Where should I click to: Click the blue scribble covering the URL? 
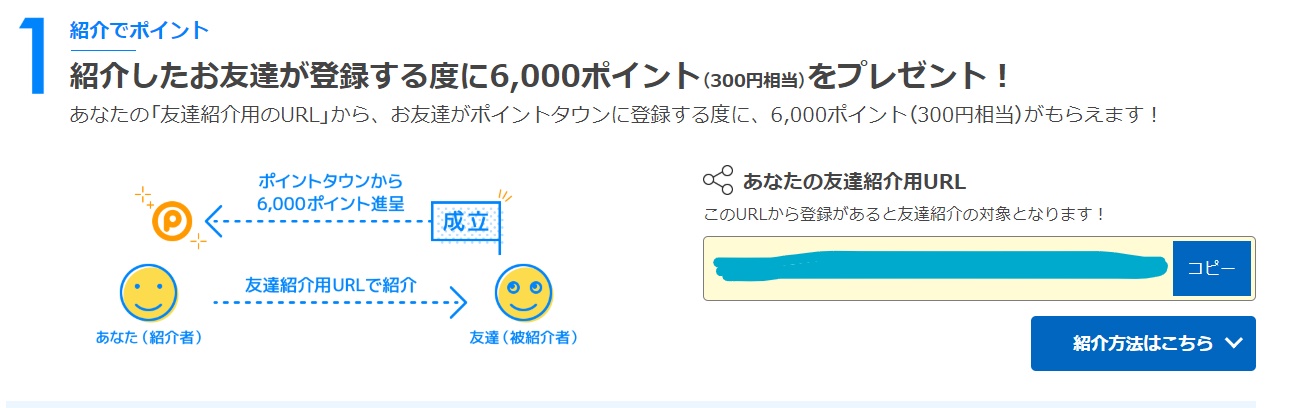[940, 267]
